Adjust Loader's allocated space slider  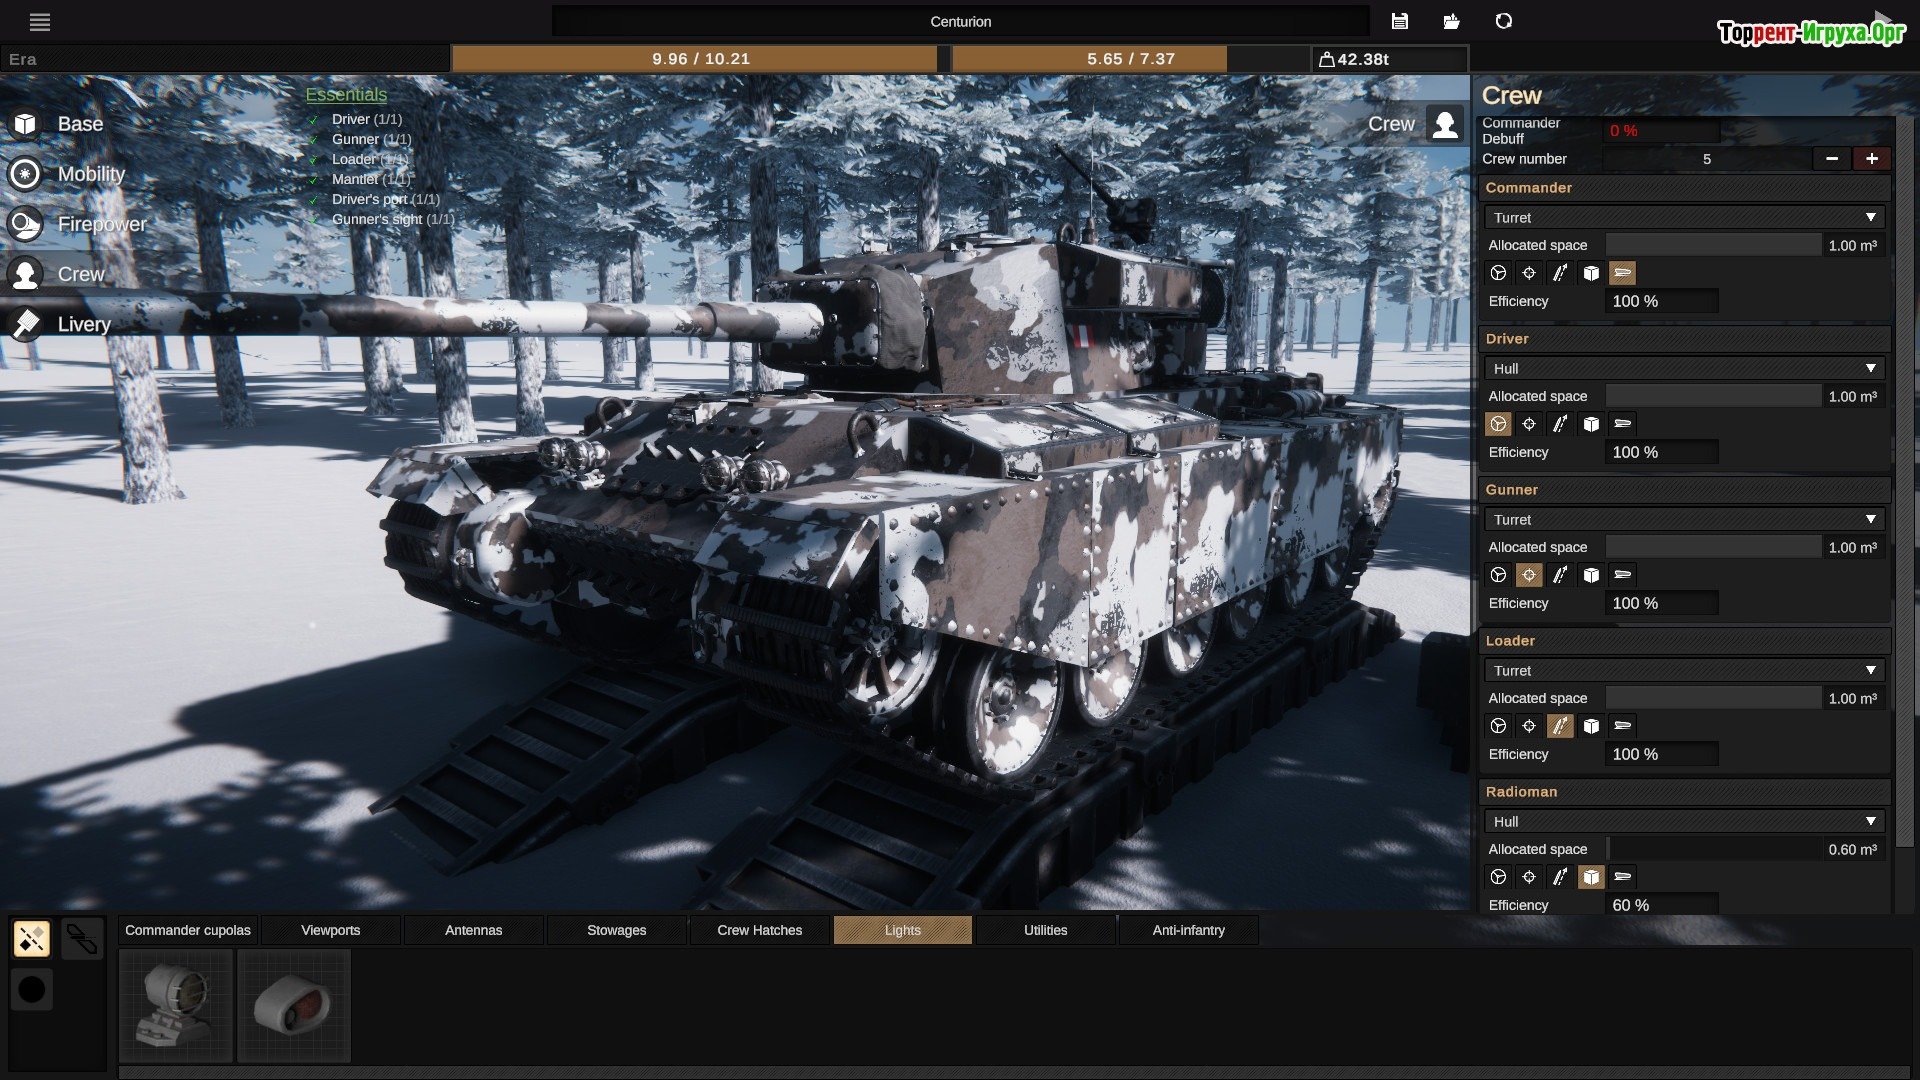1713,698
